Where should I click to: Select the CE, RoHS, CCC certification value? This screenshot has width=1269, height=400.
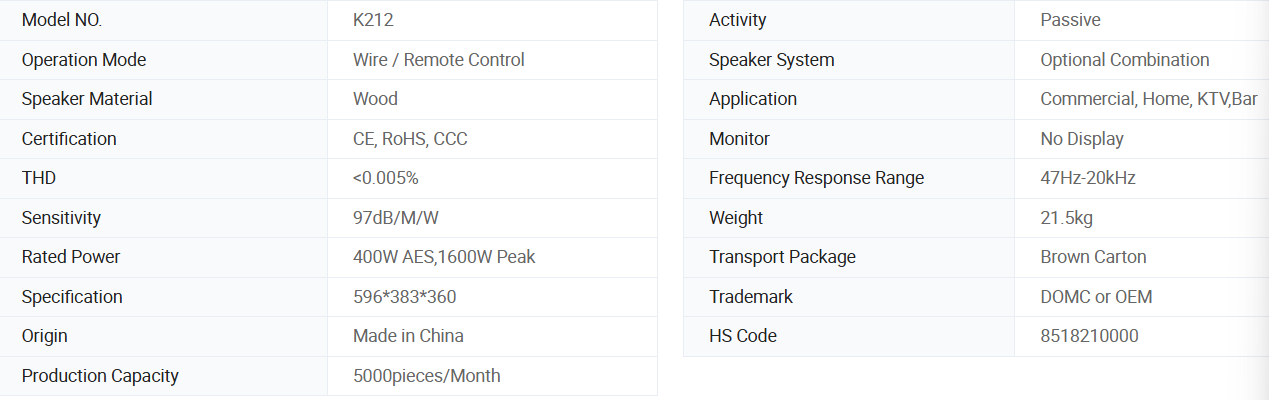(x=410, y=139)
